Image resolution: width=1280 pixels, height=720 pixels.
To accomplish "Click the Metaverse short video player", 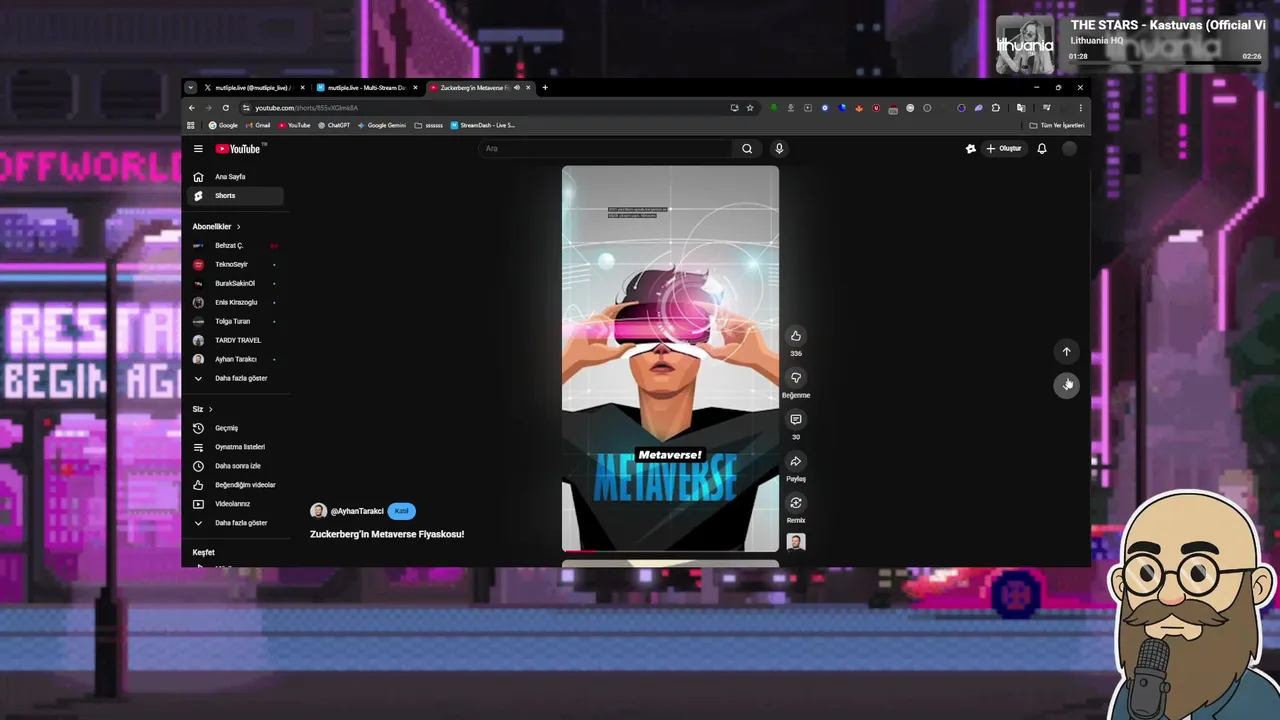I will coord(670,359).
